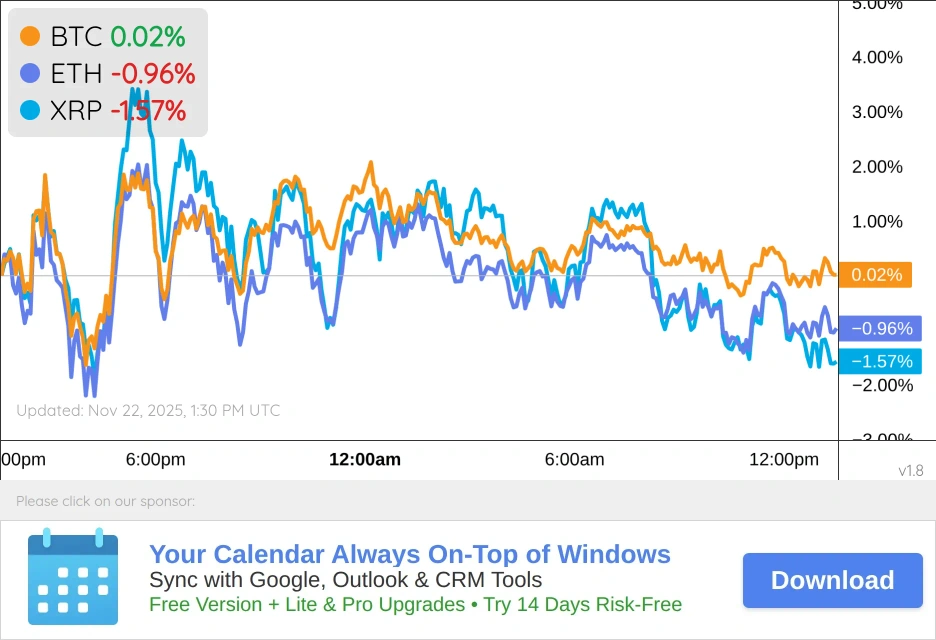The height and width of the screenshot is (640, 936).
Task: Click the BTC 0.02% legend label
Action: 117,37
